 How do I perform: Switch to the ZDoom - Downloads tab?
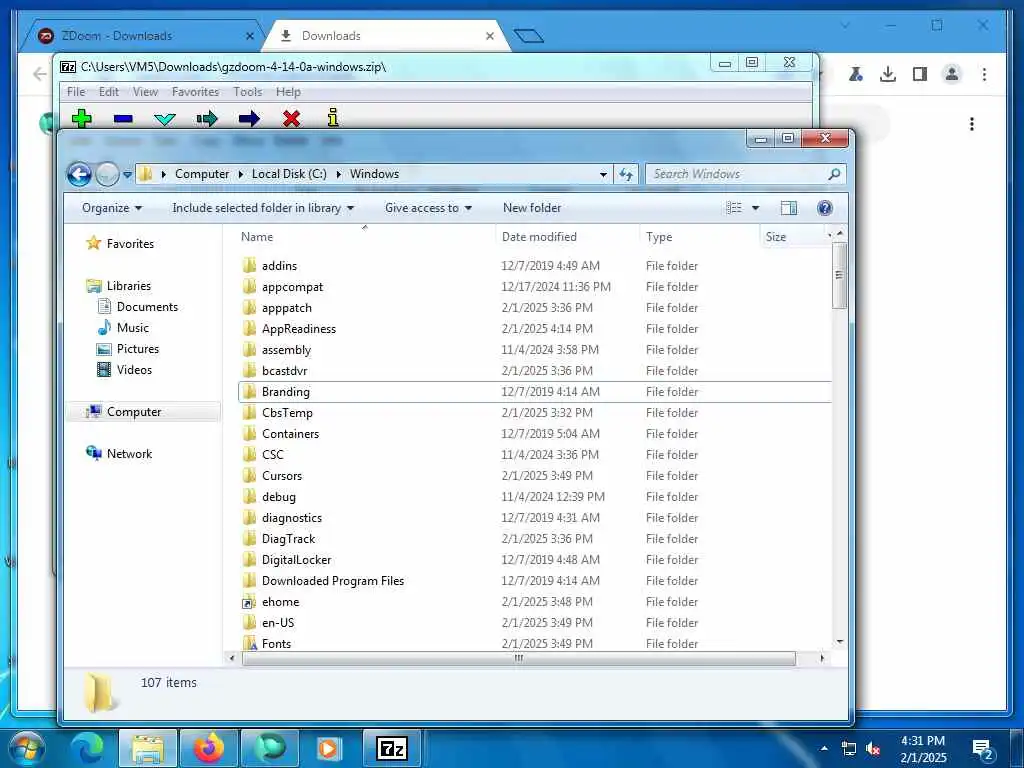140,36
